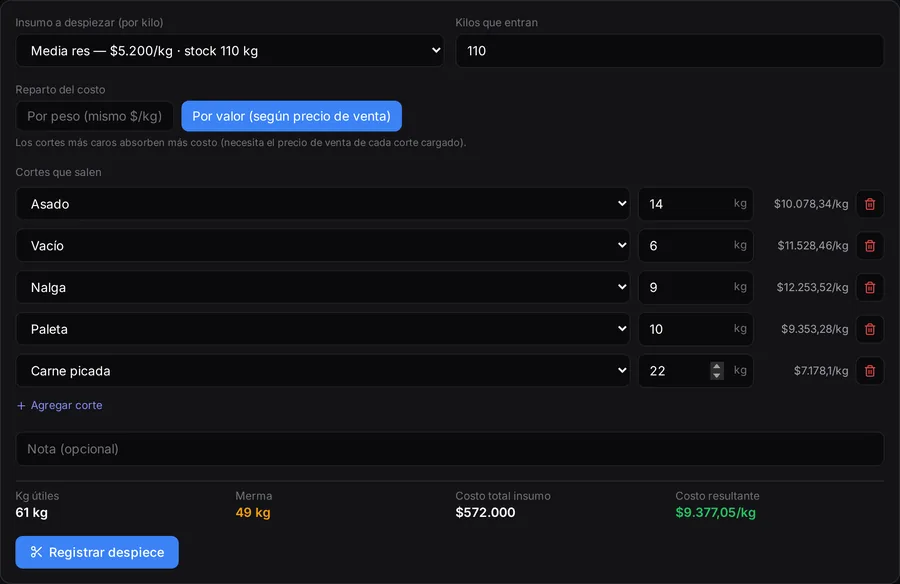The width and height of the screenshot is (900, 584).
Task: Click the '$9.377,05/kg' Costo resultante value
Action: point(715,513)
